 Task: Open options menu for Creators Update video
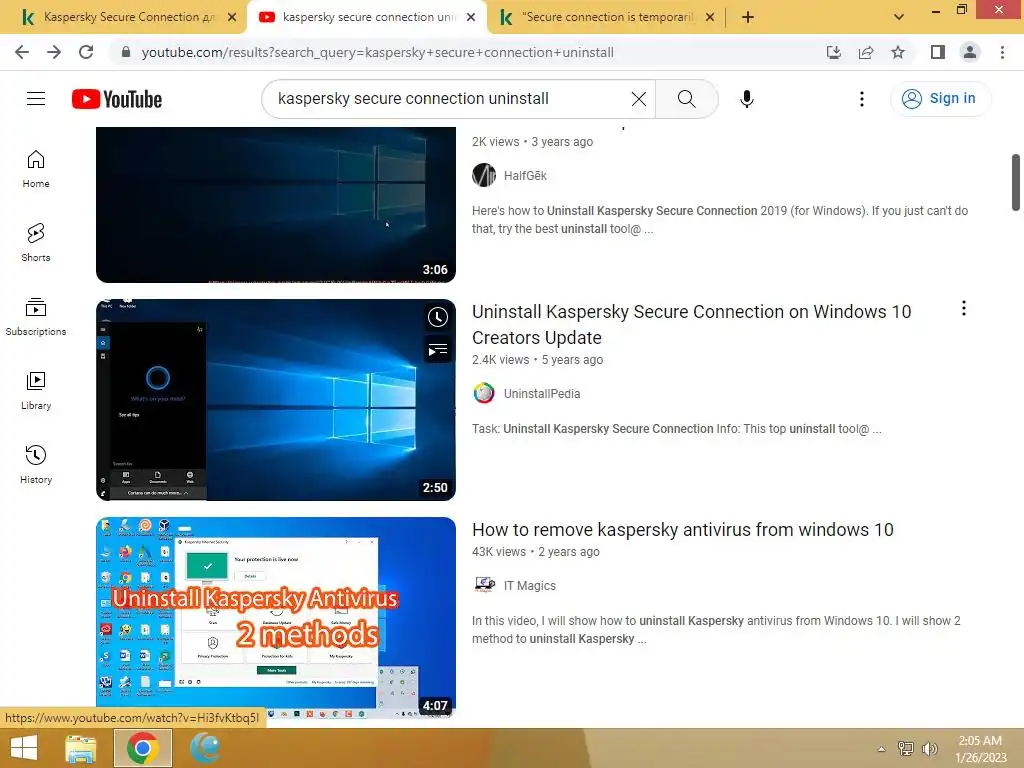pyautogui.click(x=963, y=308)
